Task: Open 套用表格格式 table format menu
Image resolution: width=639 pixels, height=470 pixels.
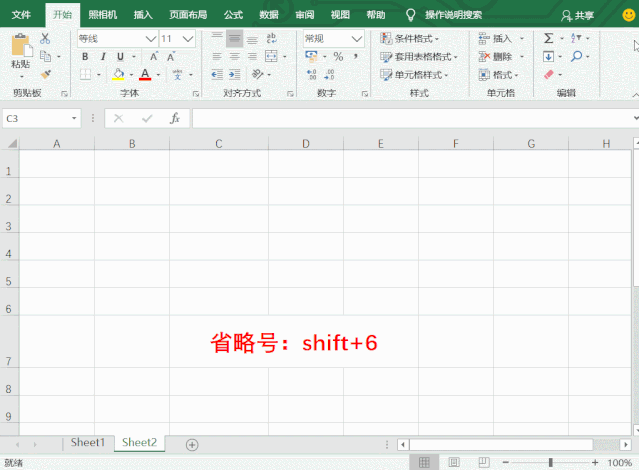Action: tap(419, 57)
